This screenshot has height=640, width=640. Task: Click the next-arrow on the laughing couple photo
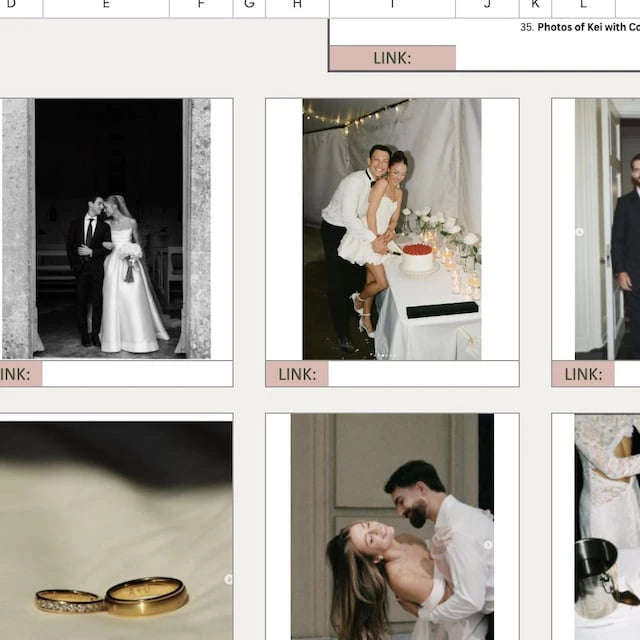pyautogui.click(x=488, y=544)
